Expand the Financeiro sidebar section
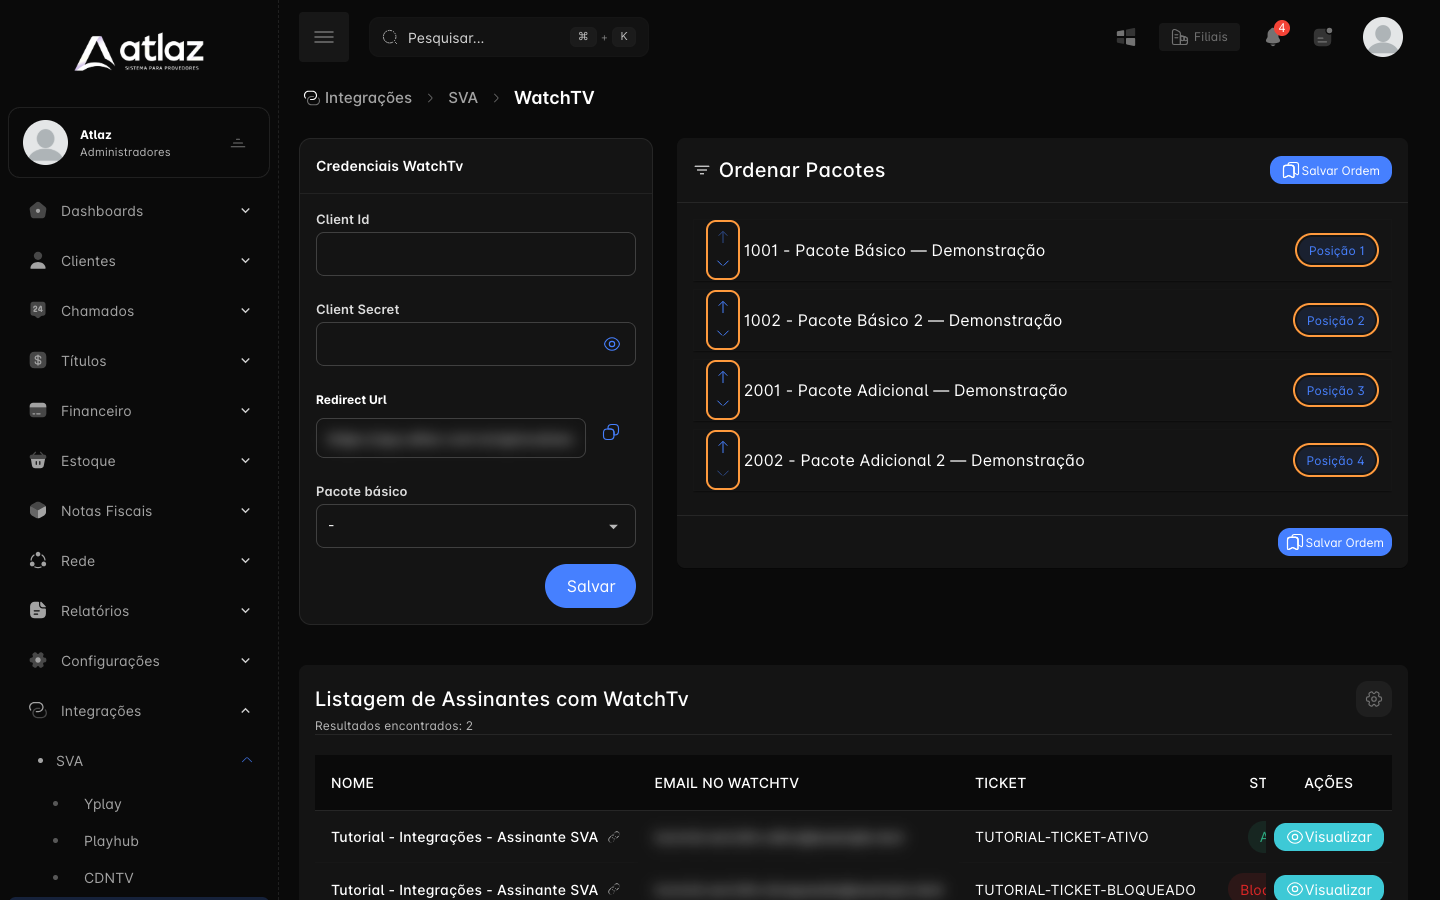The image size is (1440, 900). pyautogui.click(x=139, y=411)
